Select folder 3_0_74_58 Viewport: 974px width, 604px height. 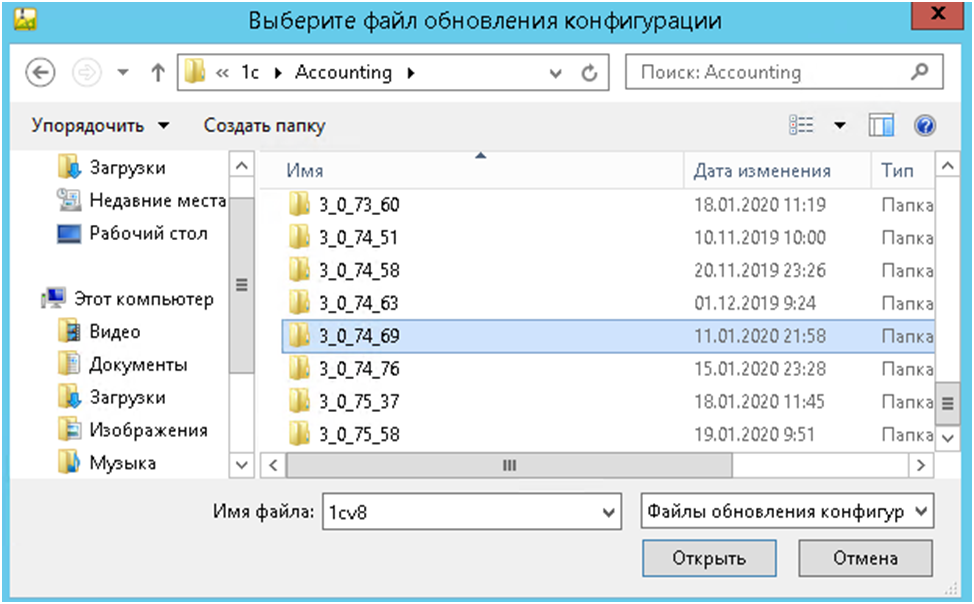pyautogui.click(x=609, y=270)
